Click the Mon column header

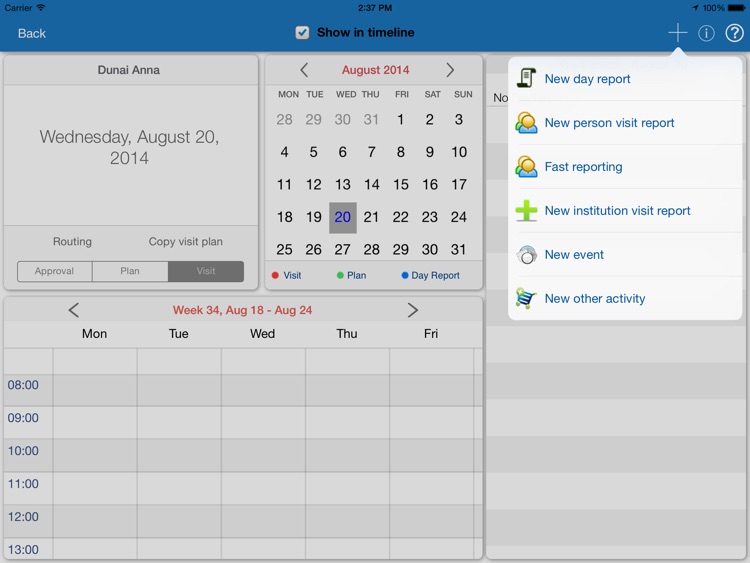point(94,333)
